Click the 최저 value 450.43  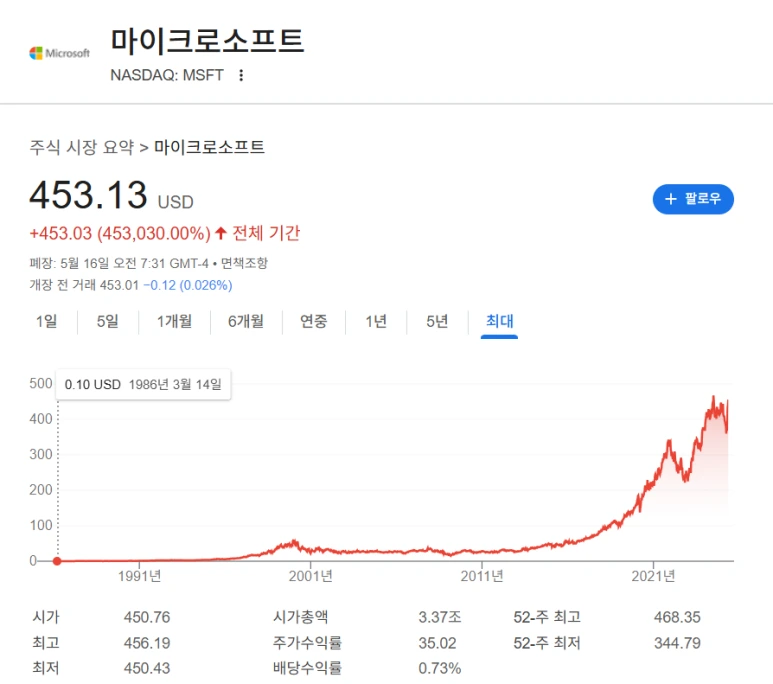tap(147, 668)
